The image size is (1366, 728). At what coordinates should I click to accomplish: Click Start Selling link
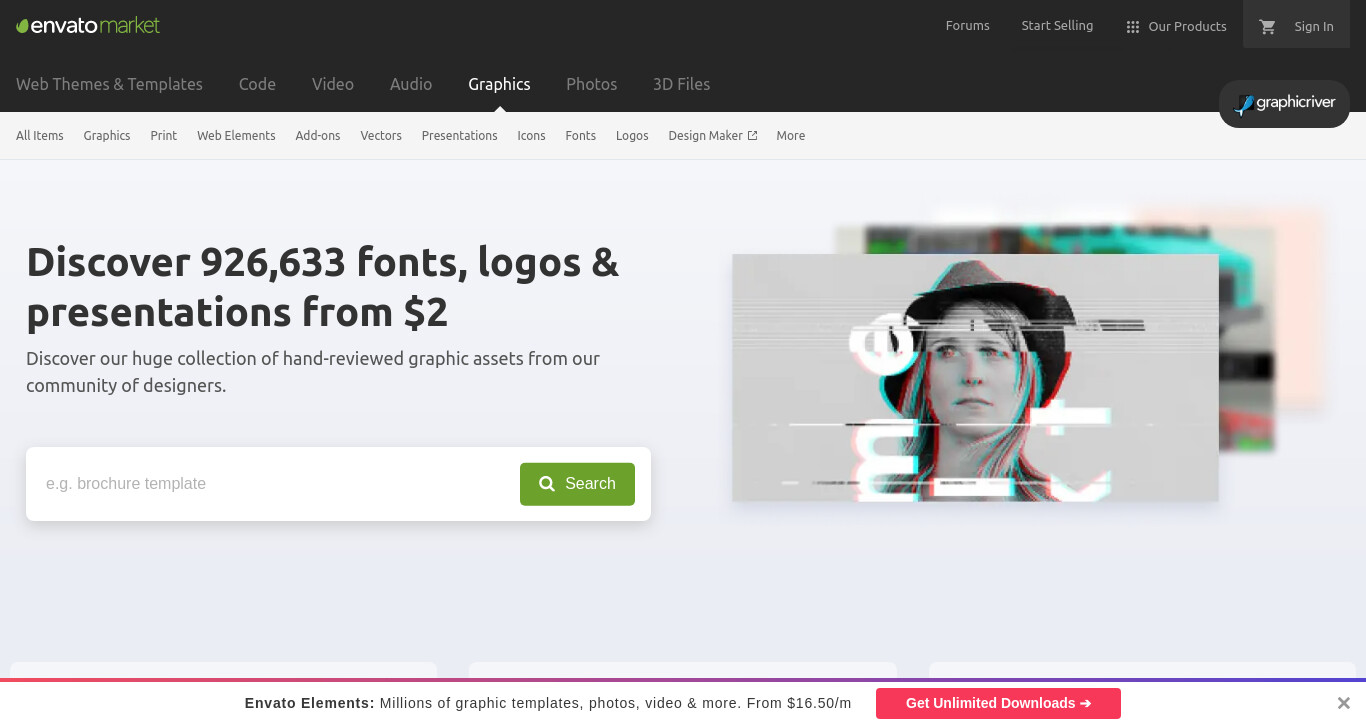[1057, 26]
